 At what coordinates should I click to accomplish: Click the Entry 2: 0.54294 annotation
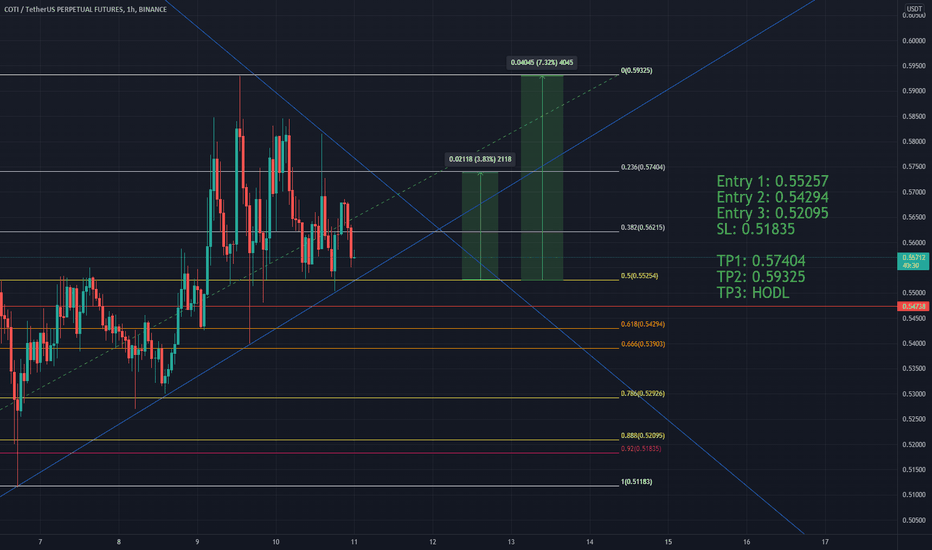(773, 197)
